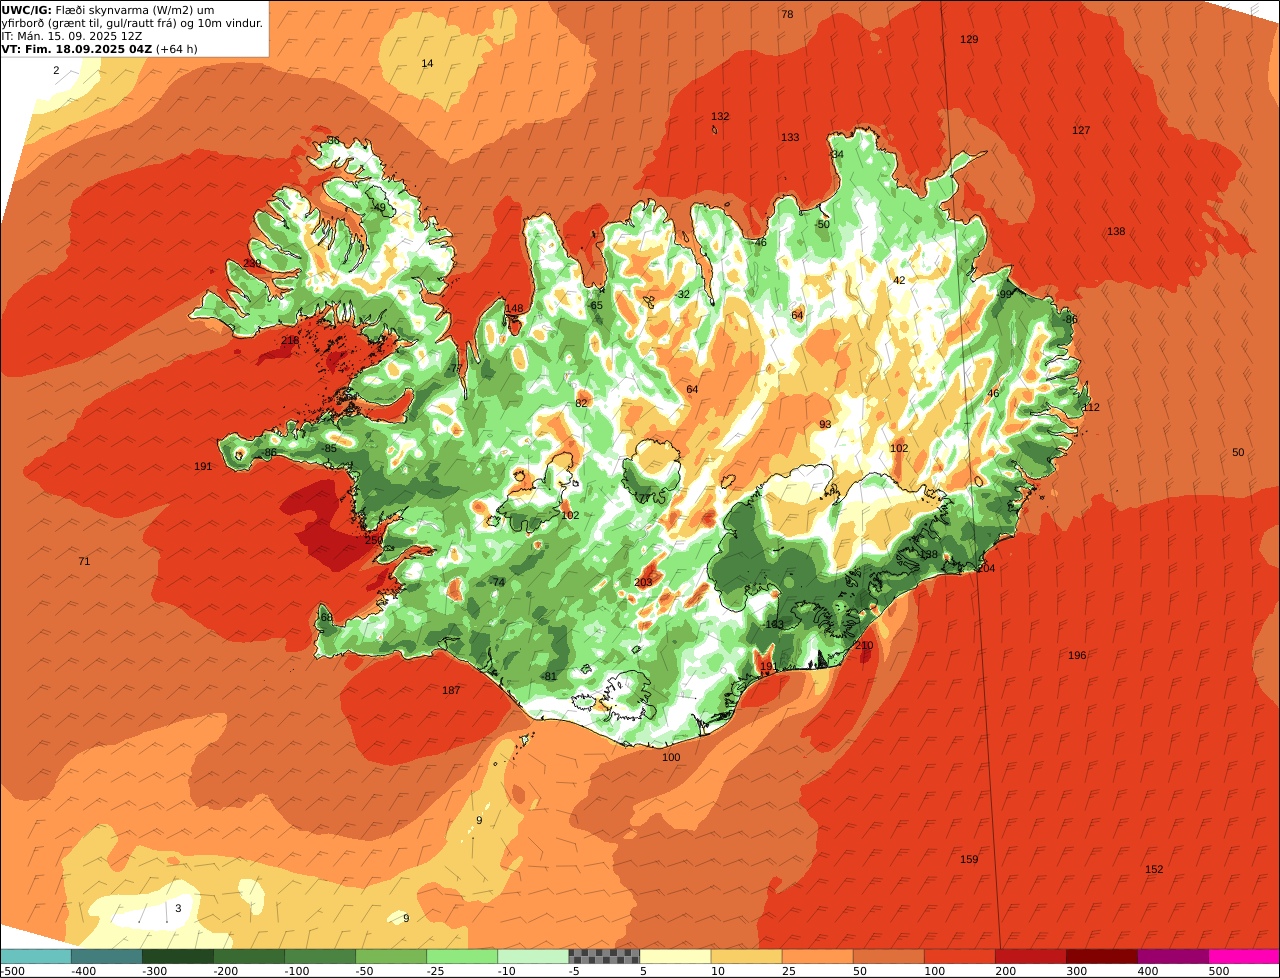Click the map value '42'
Screen dimensions: 1280x978
[899, 280]
